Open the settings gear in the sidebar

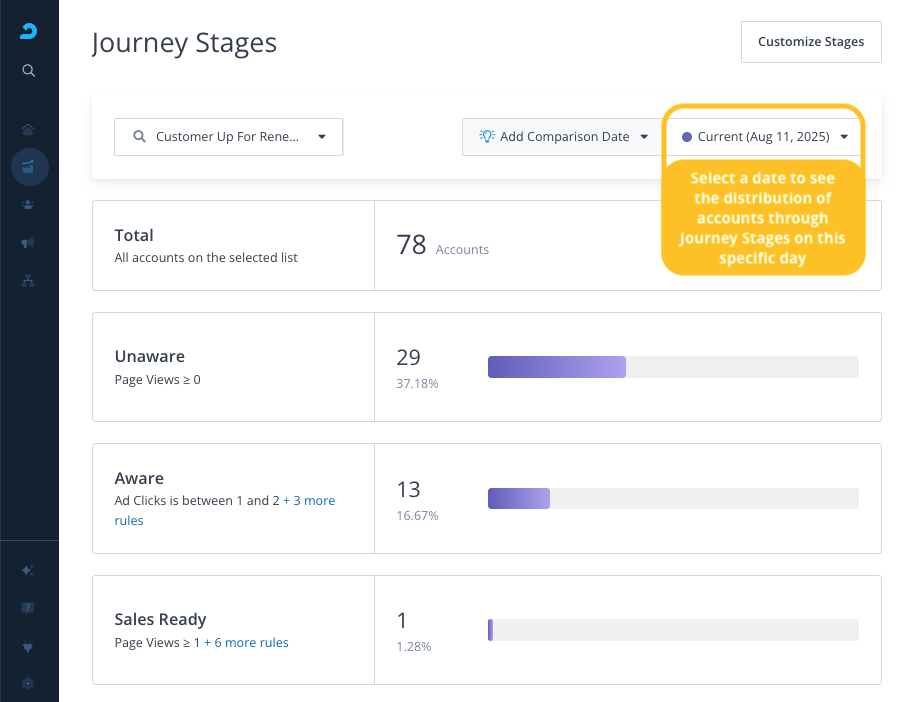(28, 683)
